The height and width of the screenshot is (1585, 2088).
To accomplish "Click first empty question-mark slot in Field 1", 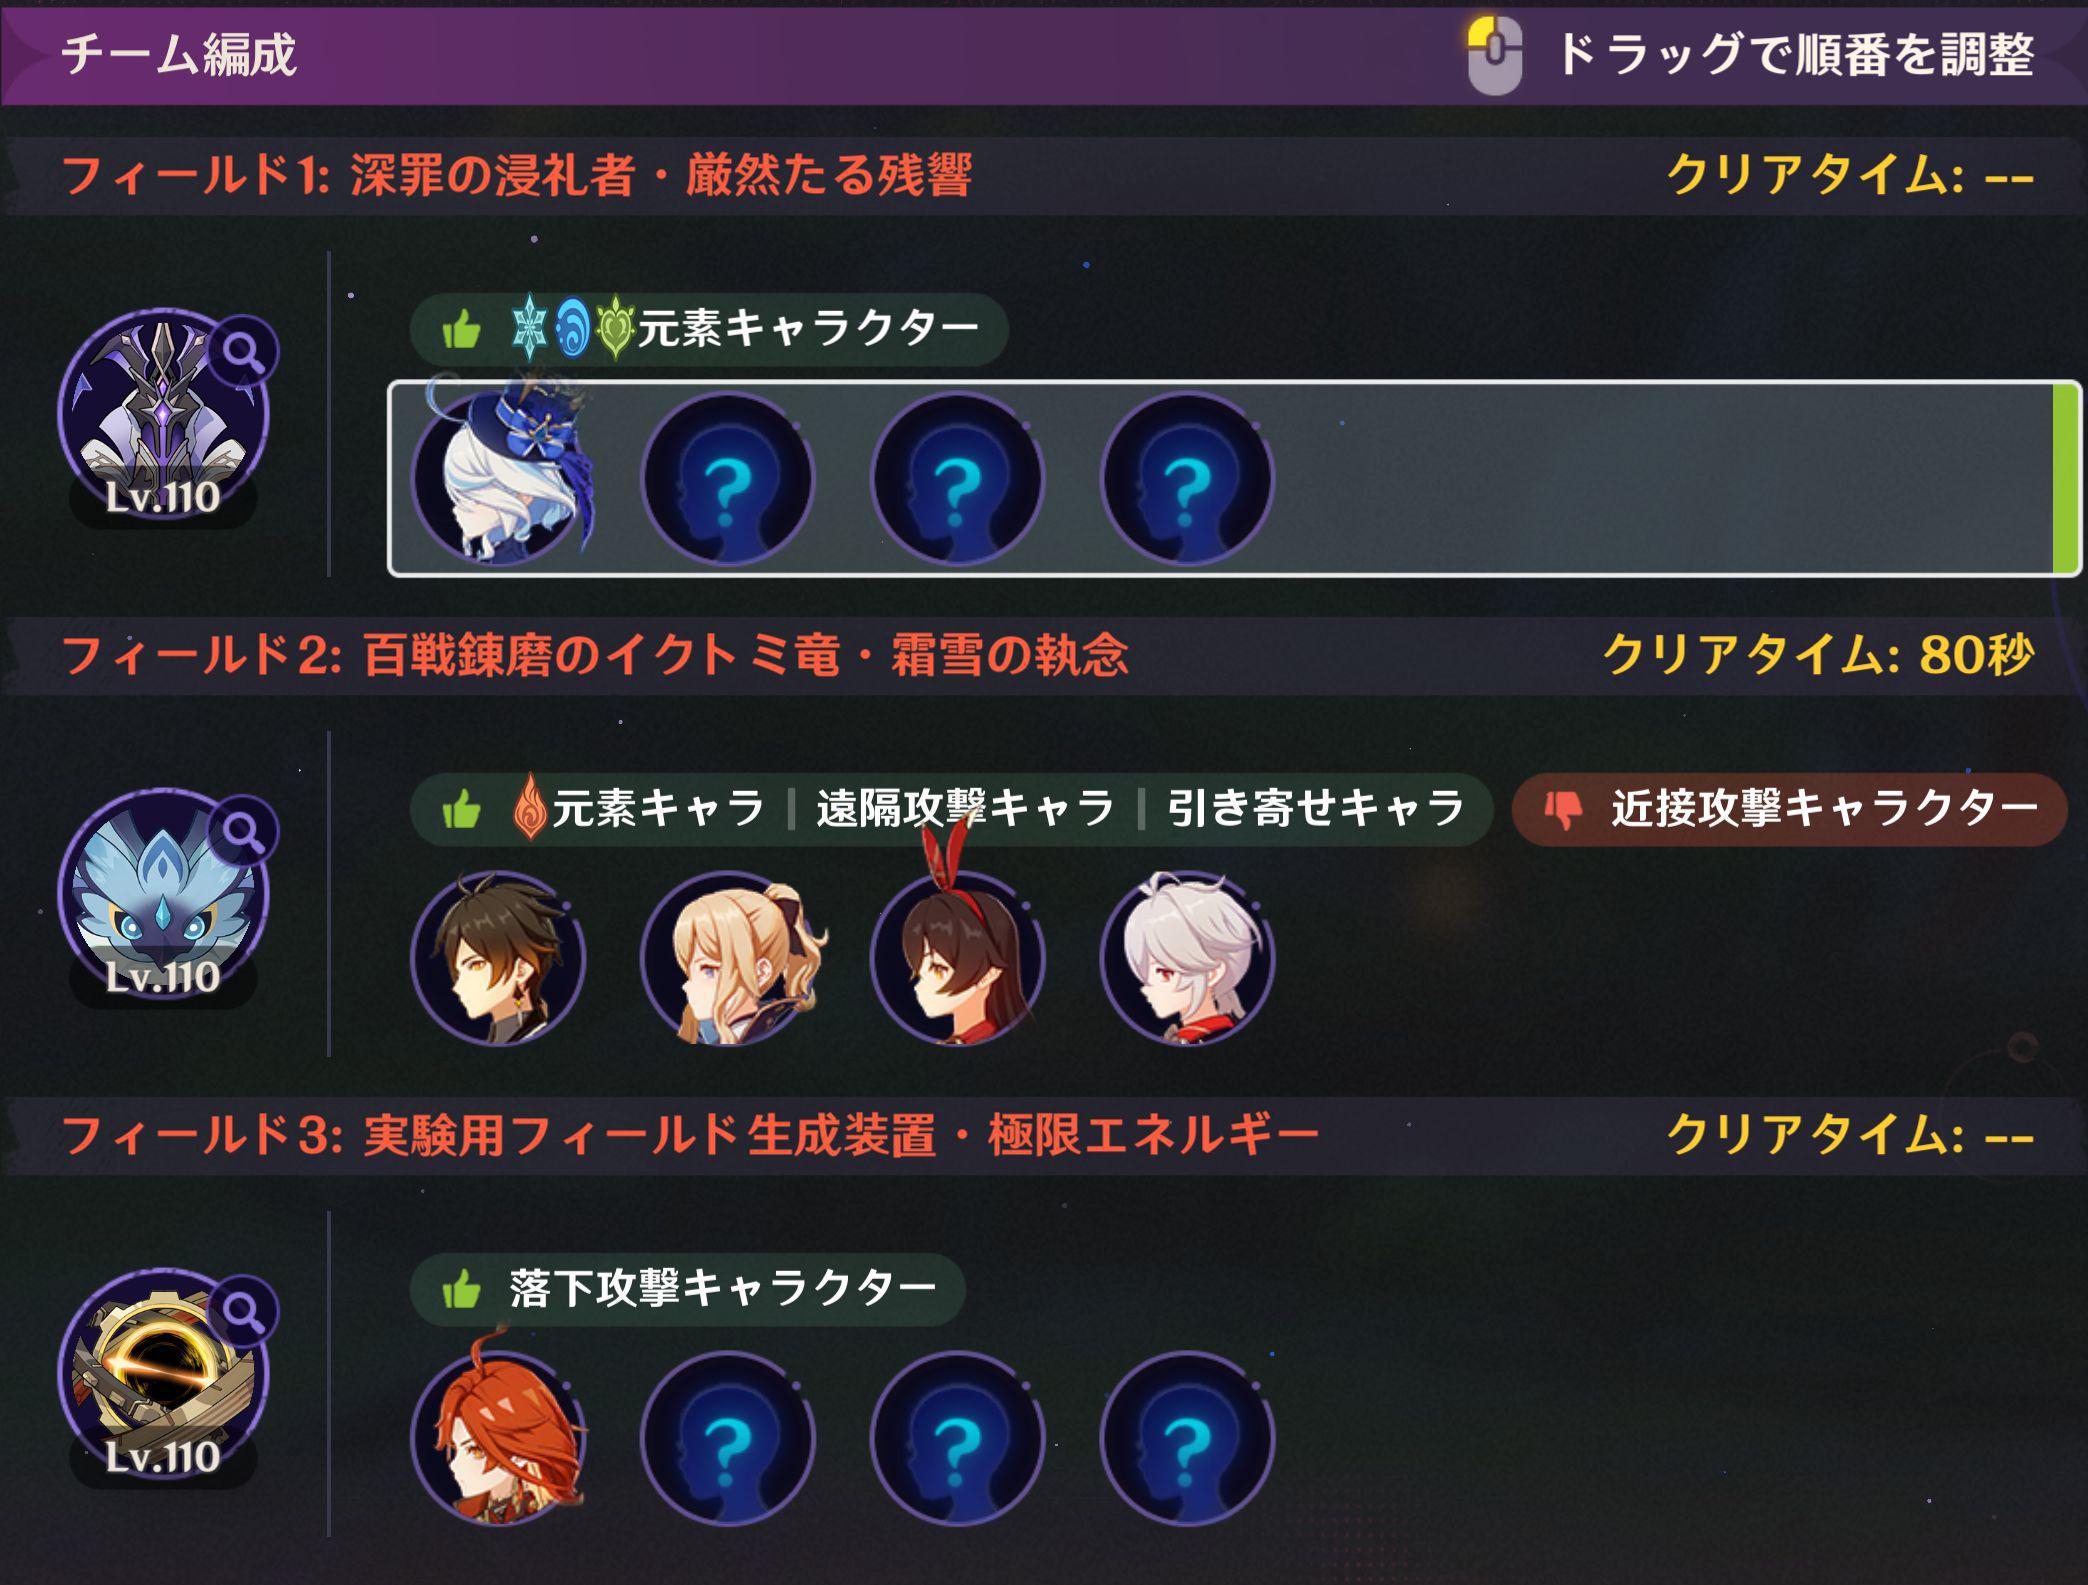I will tap(728, 480).
